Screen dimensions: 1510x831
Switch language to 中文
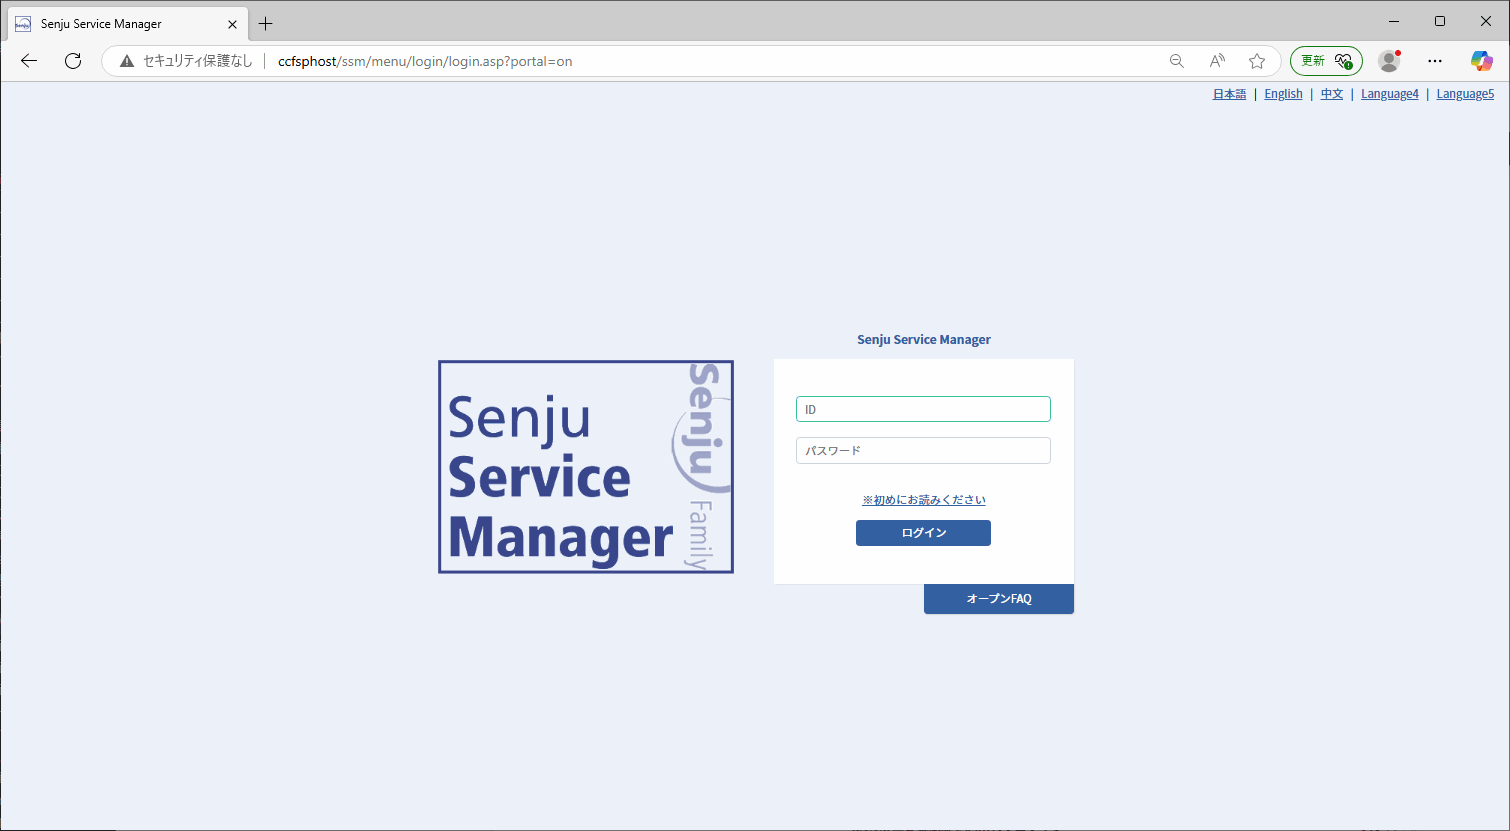pos(1331,94)
